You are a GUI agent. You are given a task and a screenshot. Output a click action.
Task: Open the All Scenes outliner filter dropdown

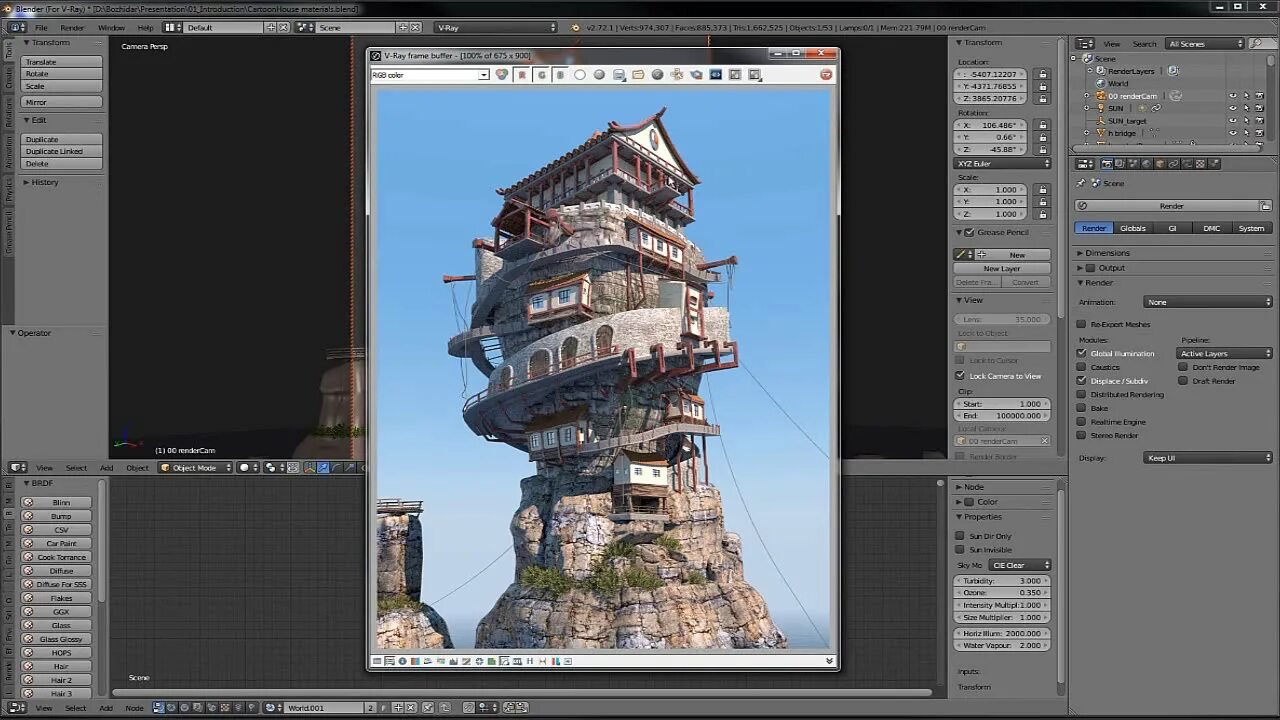[1205, 43]
